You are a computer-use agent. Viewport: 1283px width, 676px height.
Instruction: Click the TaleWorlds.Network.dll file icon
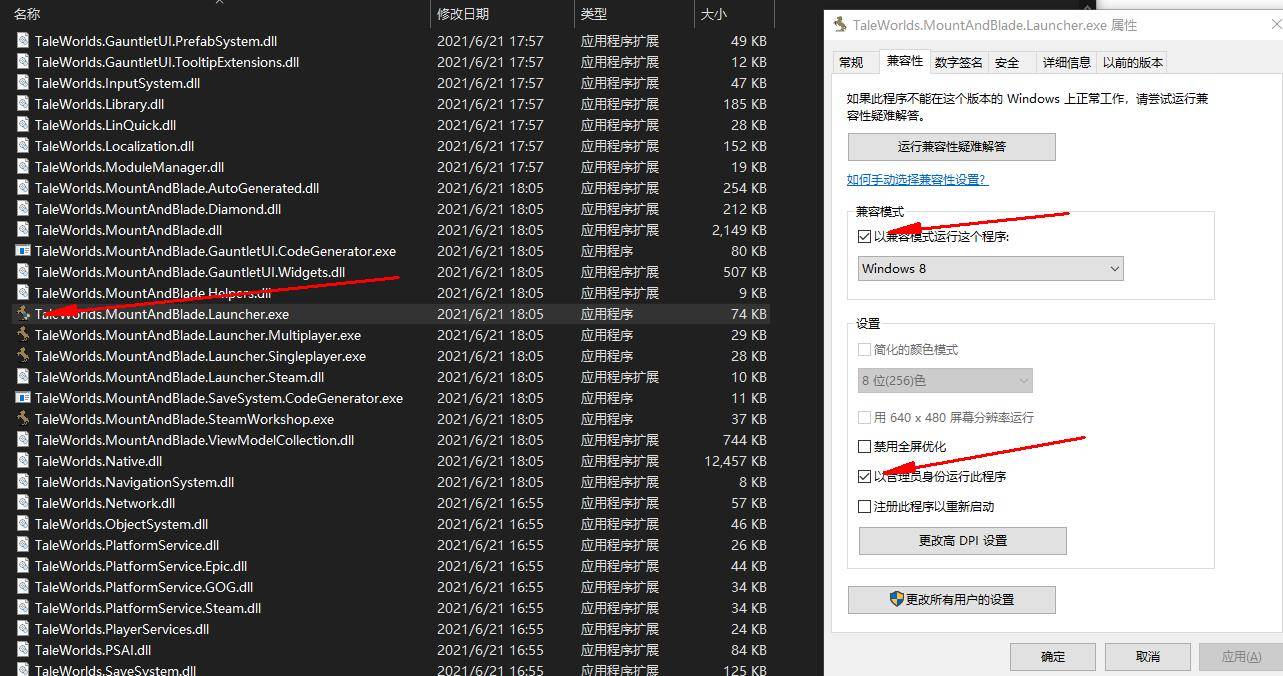click(23, 503)
